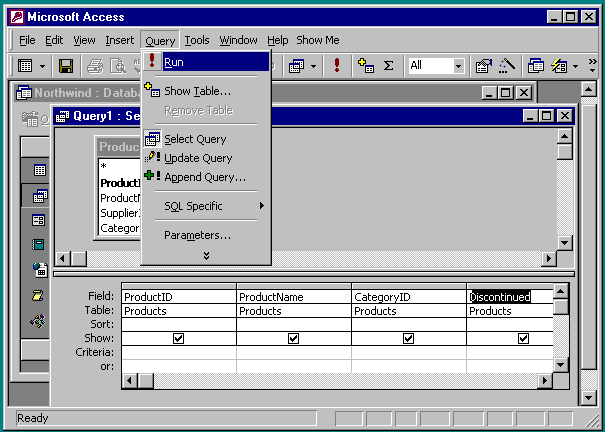Save the query with the floppy icon
The image size is (605, 432).
66,66
